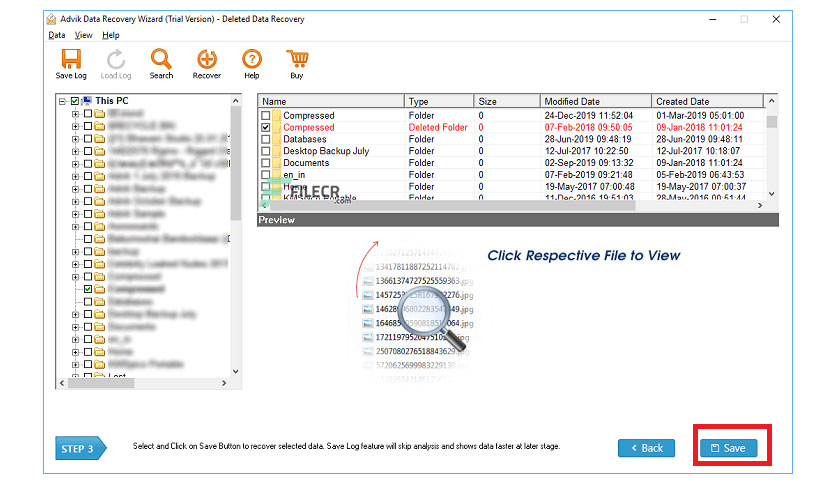Click folder icon of Documents row
836x484 pixels.
click(277, 163)
